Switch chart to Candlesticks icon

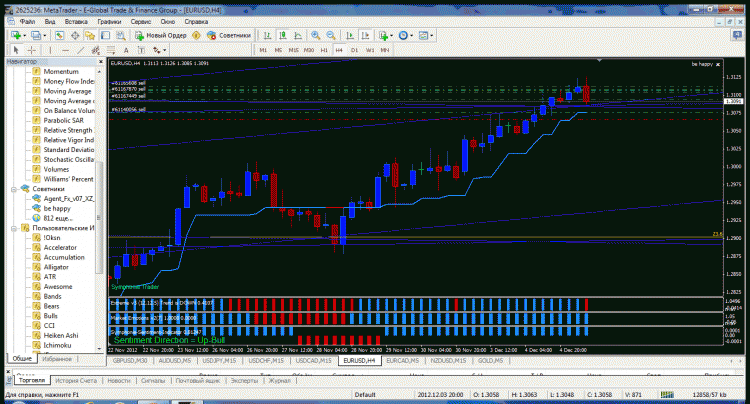click(283, 35)
